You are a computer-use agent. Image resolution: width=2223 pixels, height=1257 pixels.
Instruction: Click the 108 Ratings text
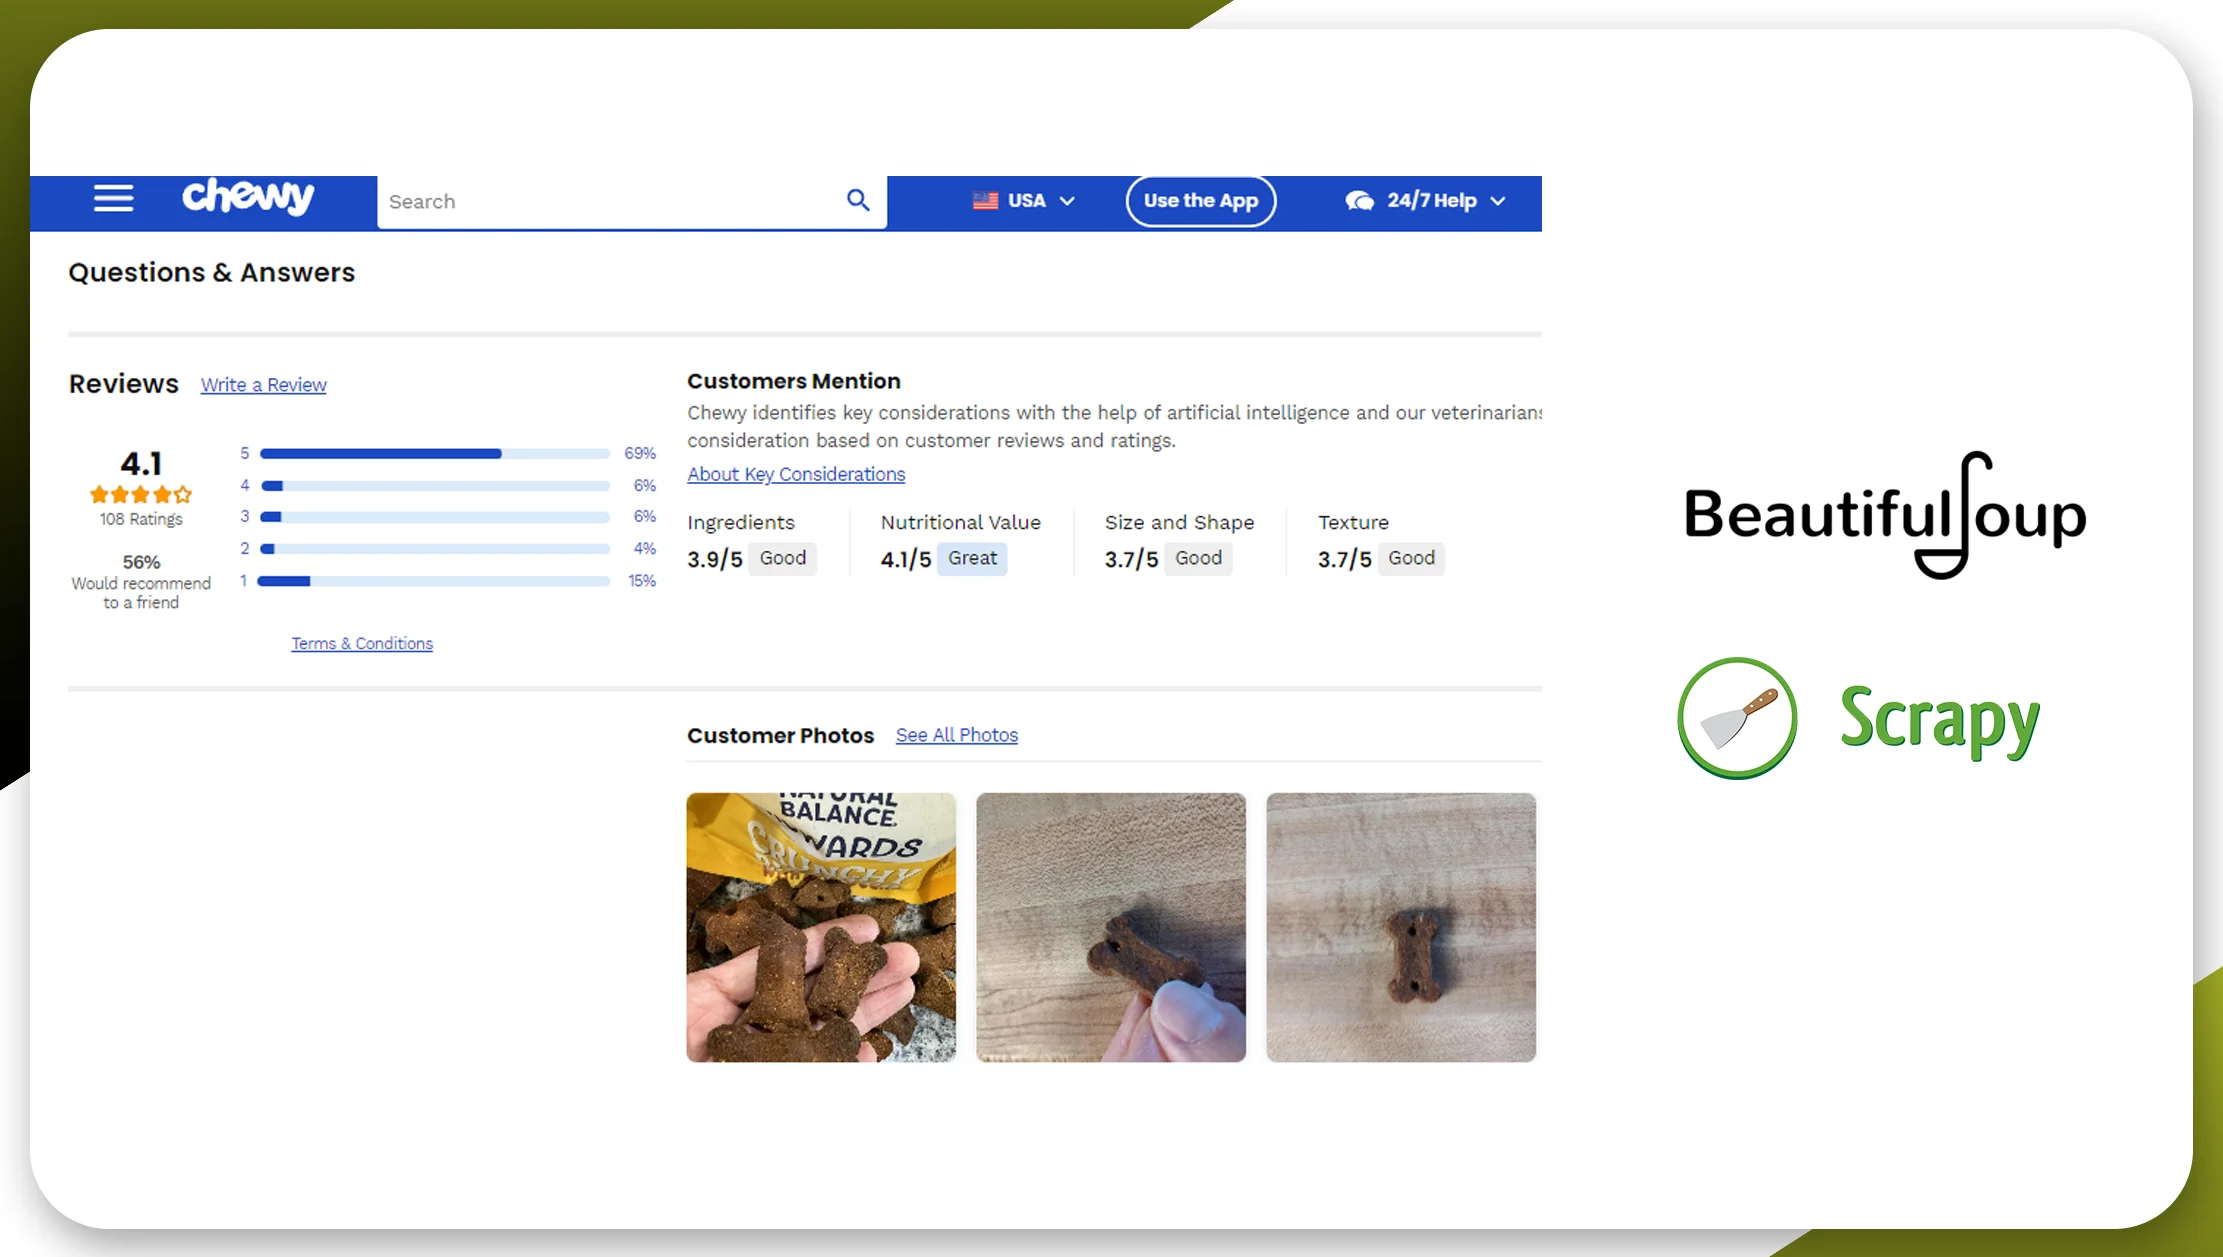click(x=141, y=519)
